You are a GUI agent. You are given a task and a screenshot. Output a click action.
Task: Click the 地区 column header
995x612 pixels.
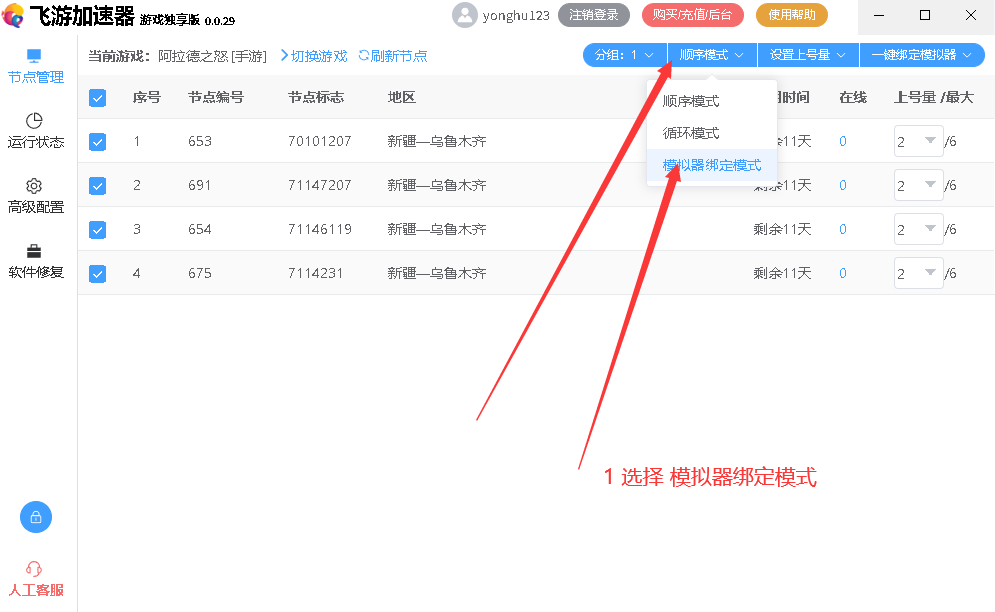(402, 97)
